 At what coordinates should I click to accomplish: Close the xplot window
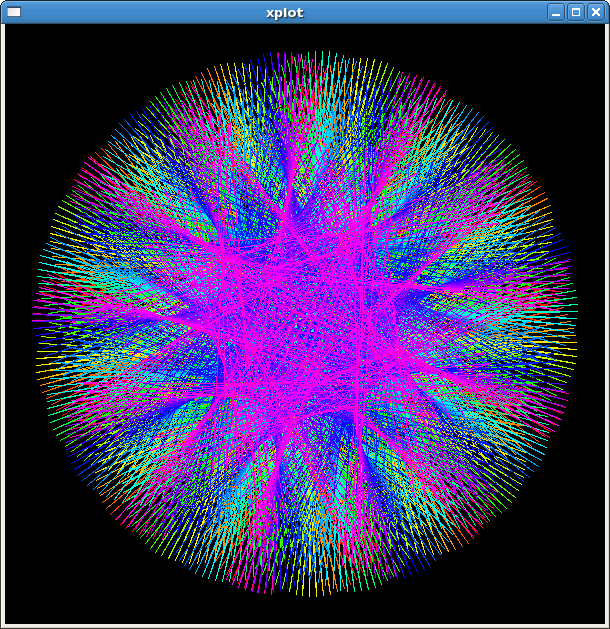click(x=596, y=12)
